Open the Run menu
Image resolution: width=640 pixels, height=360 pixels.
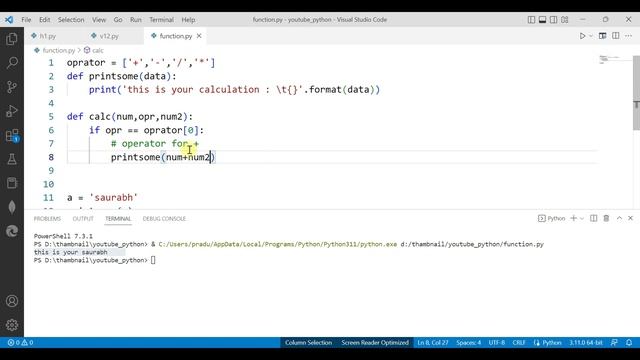136,20
